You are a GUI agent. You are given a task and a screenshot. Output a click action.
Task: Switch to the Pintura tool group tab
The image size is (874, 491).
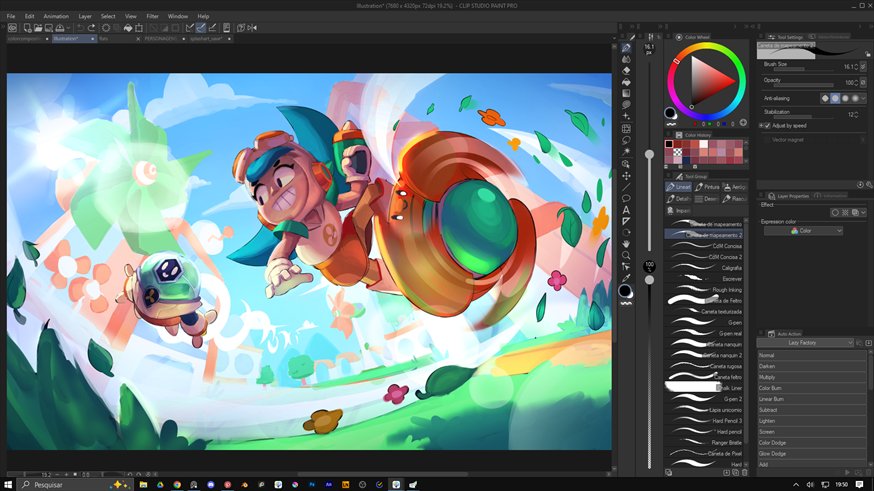point(707,187)
